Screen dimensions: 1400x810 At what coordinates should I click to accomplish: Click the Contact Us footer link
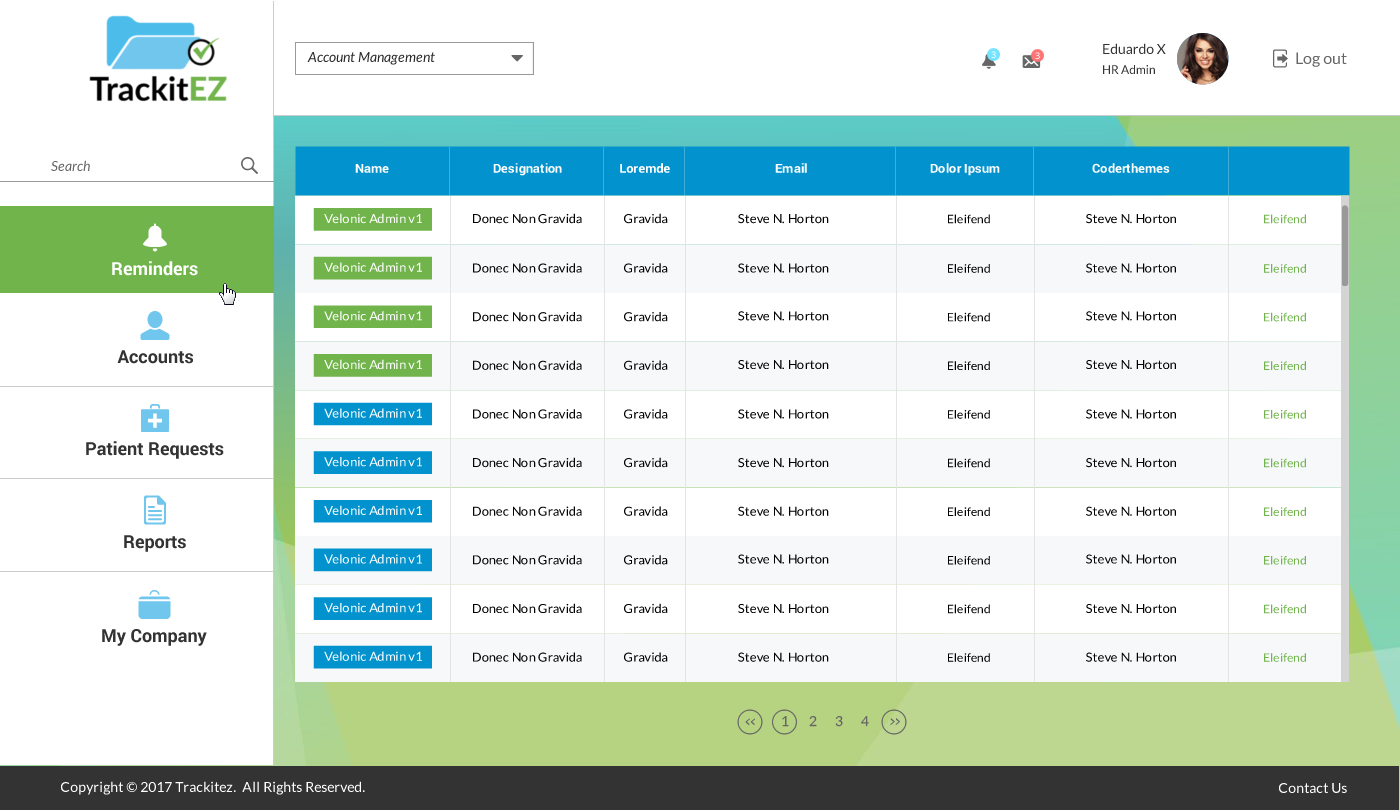tap(1312, 788)
